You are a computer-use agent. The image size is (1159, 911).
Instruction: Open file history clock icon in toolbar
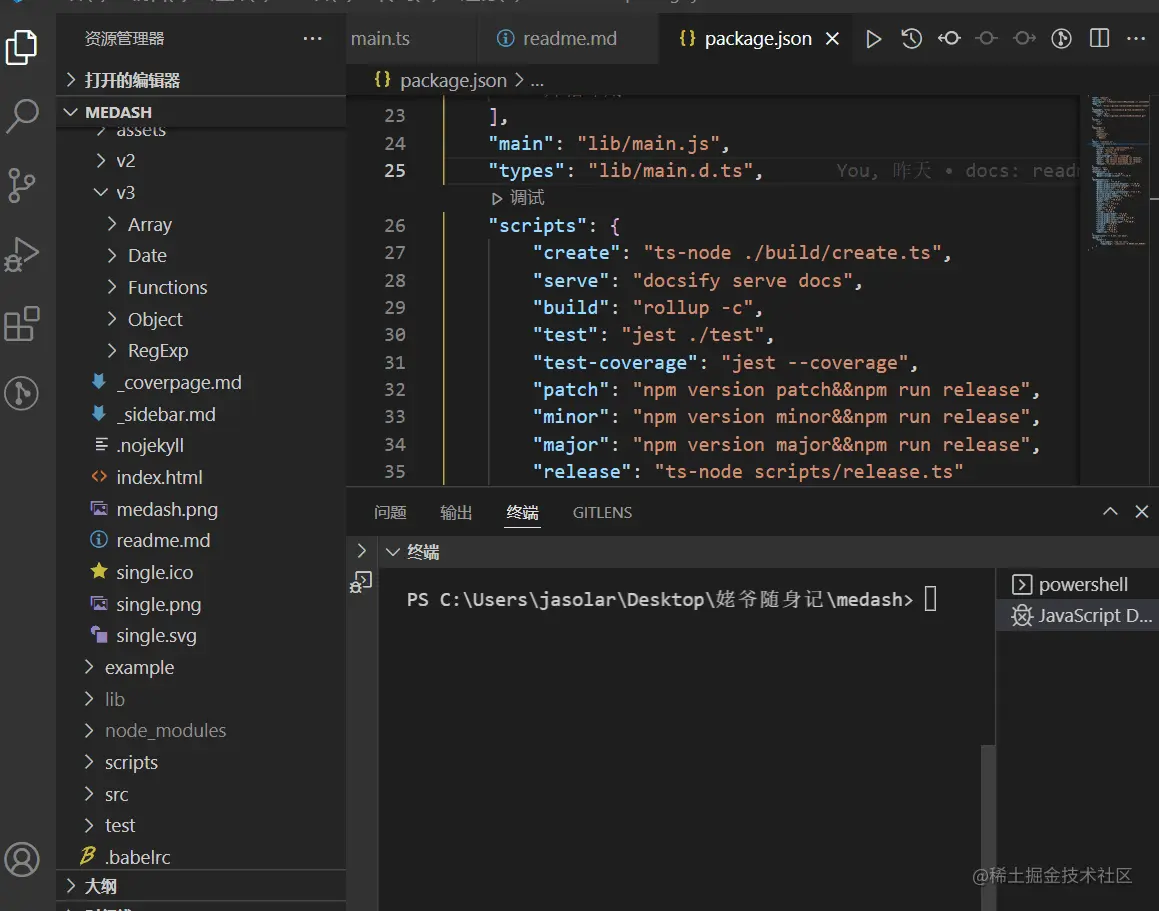click(x=911, y=39)
